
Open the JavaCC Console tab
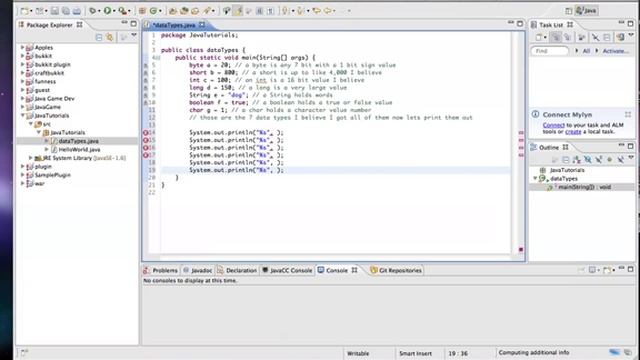click(287, 270)
